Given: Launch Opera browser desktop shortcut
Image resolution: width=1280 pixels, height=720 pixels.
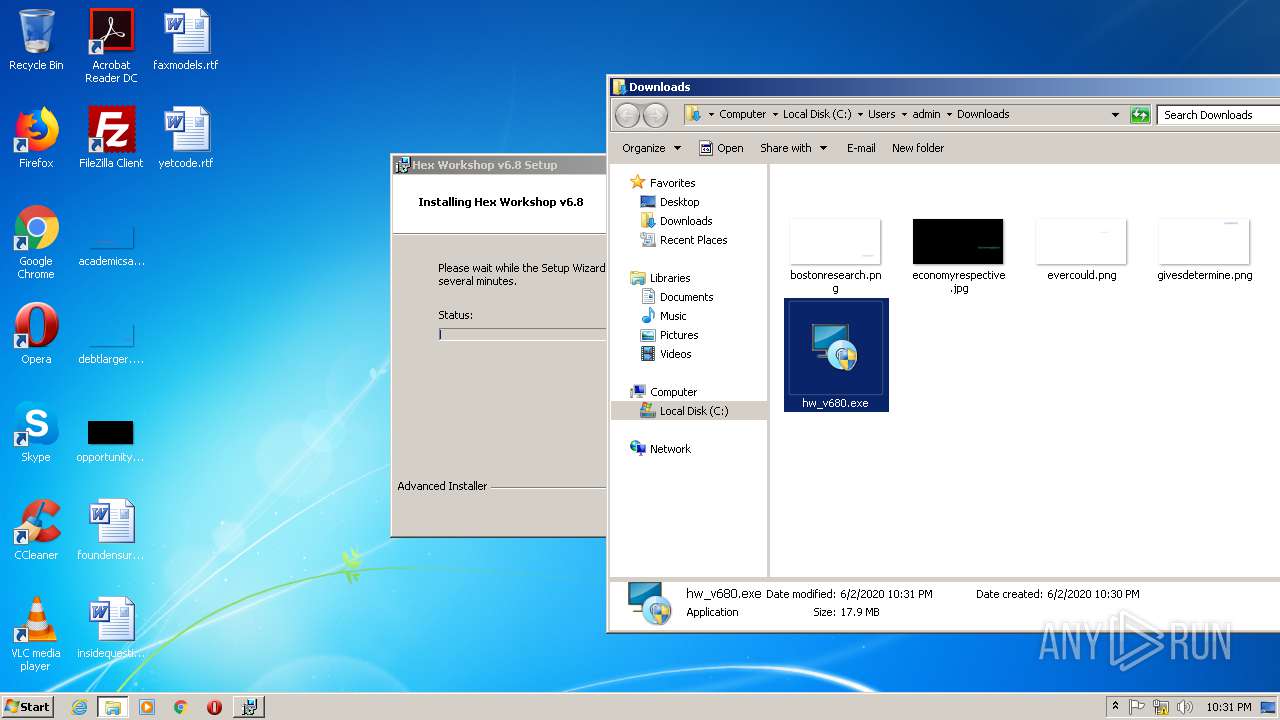Looking at the screenshot, I should [36, 334].
